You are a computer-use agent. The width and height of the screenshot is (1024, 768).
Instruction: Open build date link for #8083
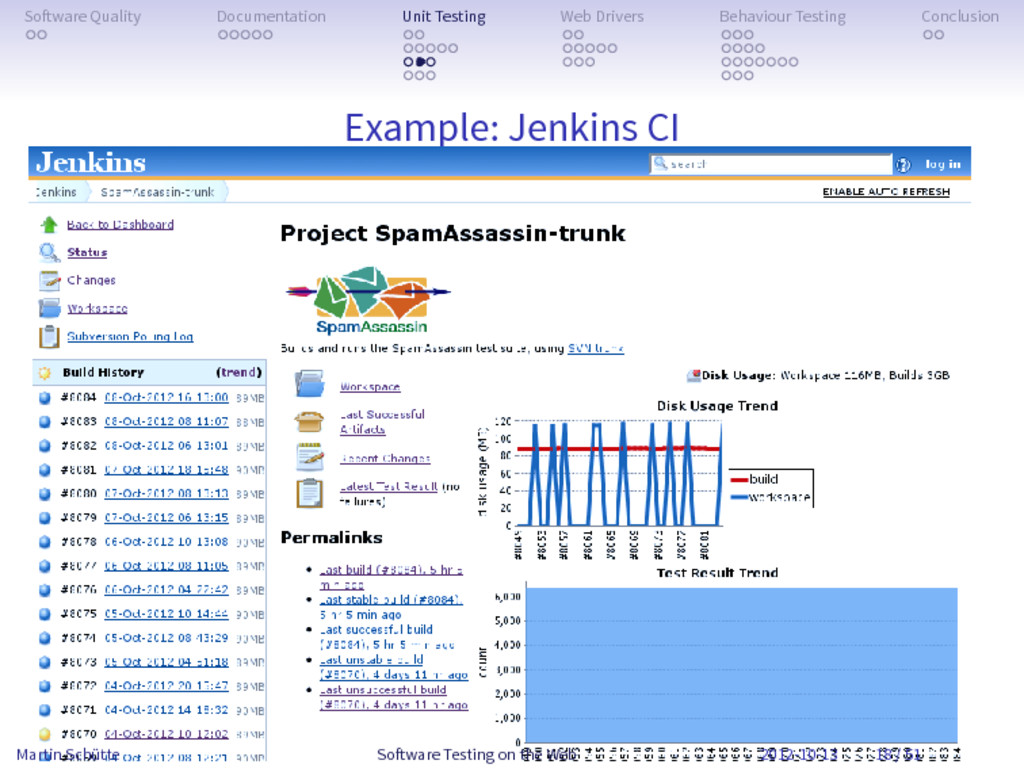167,421
